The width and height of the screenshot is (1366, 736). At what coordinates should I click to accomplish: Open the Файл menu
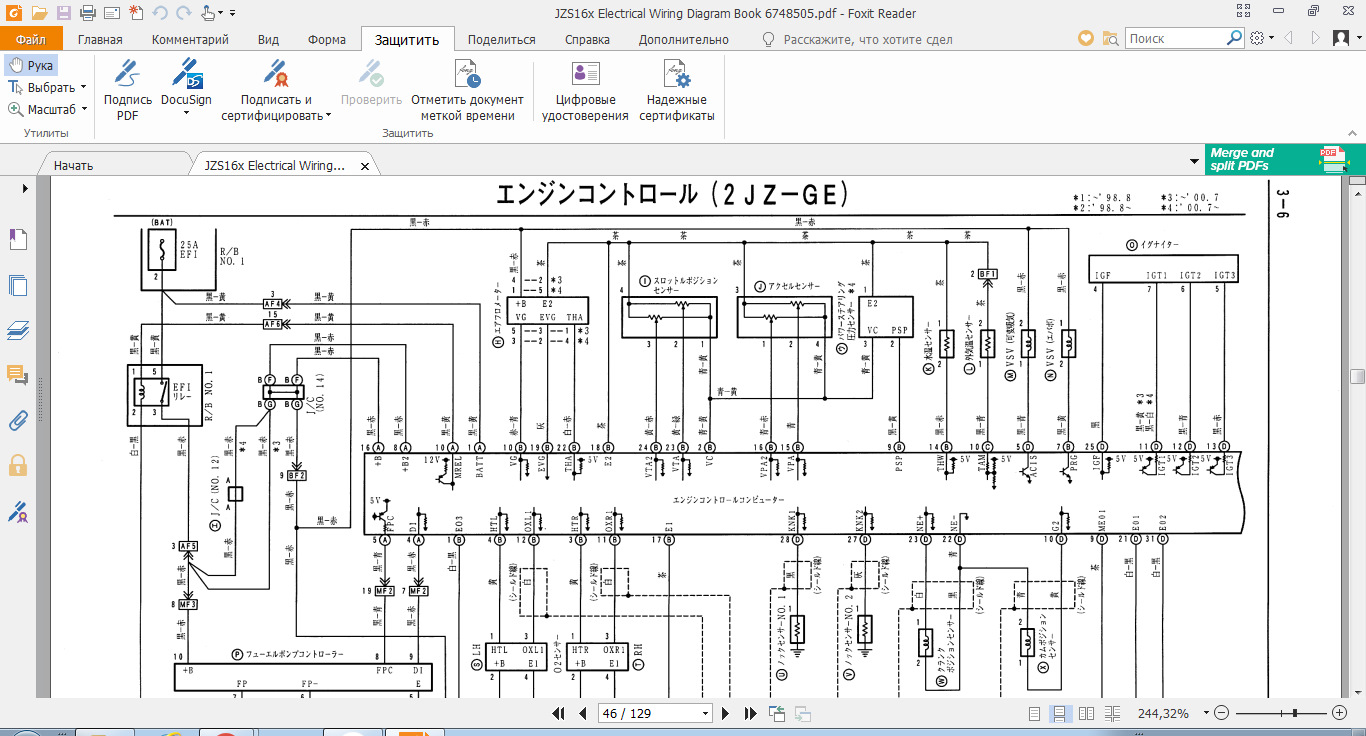(x=31, y=39)
